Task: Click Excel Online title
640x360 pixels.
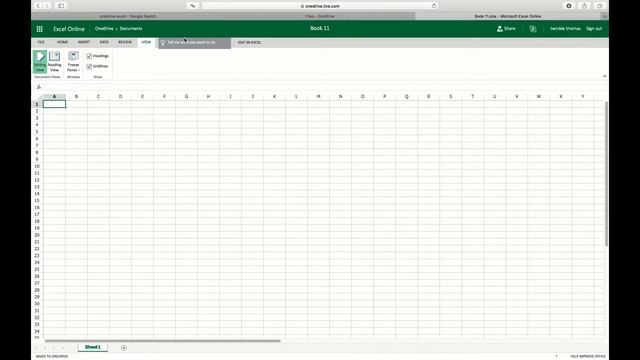Action: (69, 29)
